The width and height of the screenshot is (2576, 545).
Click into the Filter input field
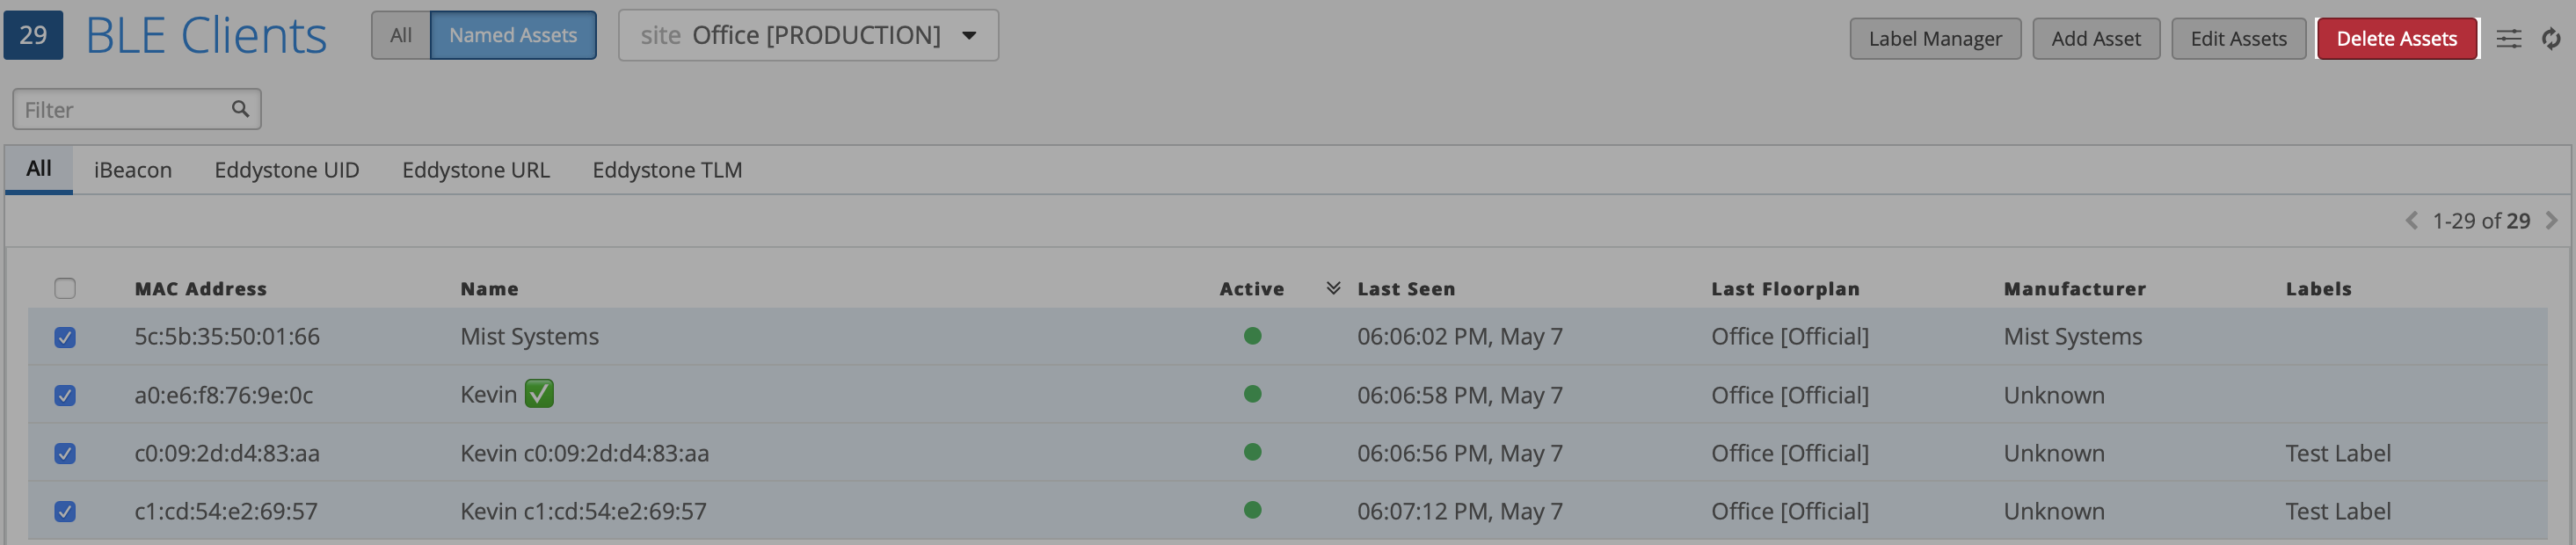pyautogui.click(x=120, y=110)
